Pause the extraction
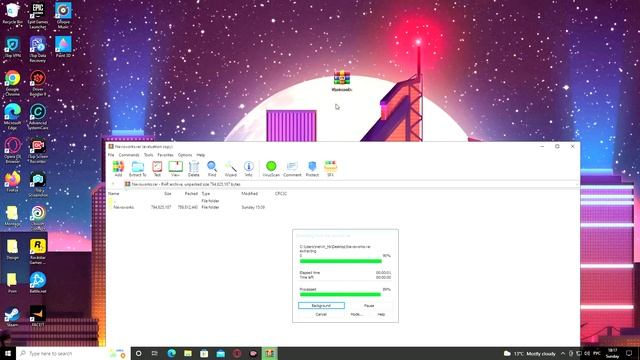Screen dimensions: 640x360 tap(369, 306)
